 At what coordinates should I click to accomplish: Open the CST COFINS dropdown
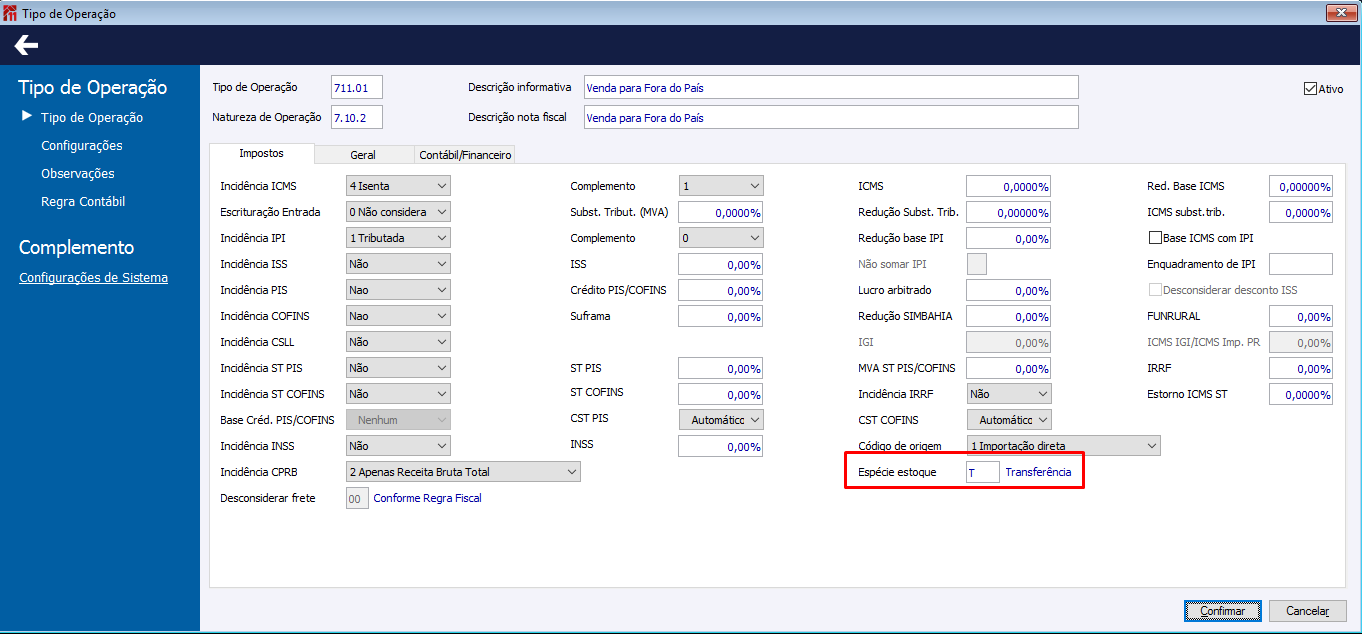tap(1009, 420)
